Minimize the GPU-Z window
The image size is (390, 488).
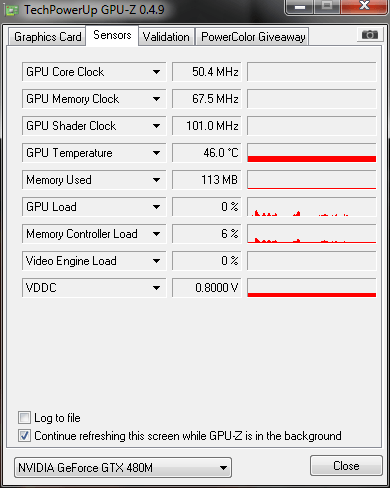[300, 7]
